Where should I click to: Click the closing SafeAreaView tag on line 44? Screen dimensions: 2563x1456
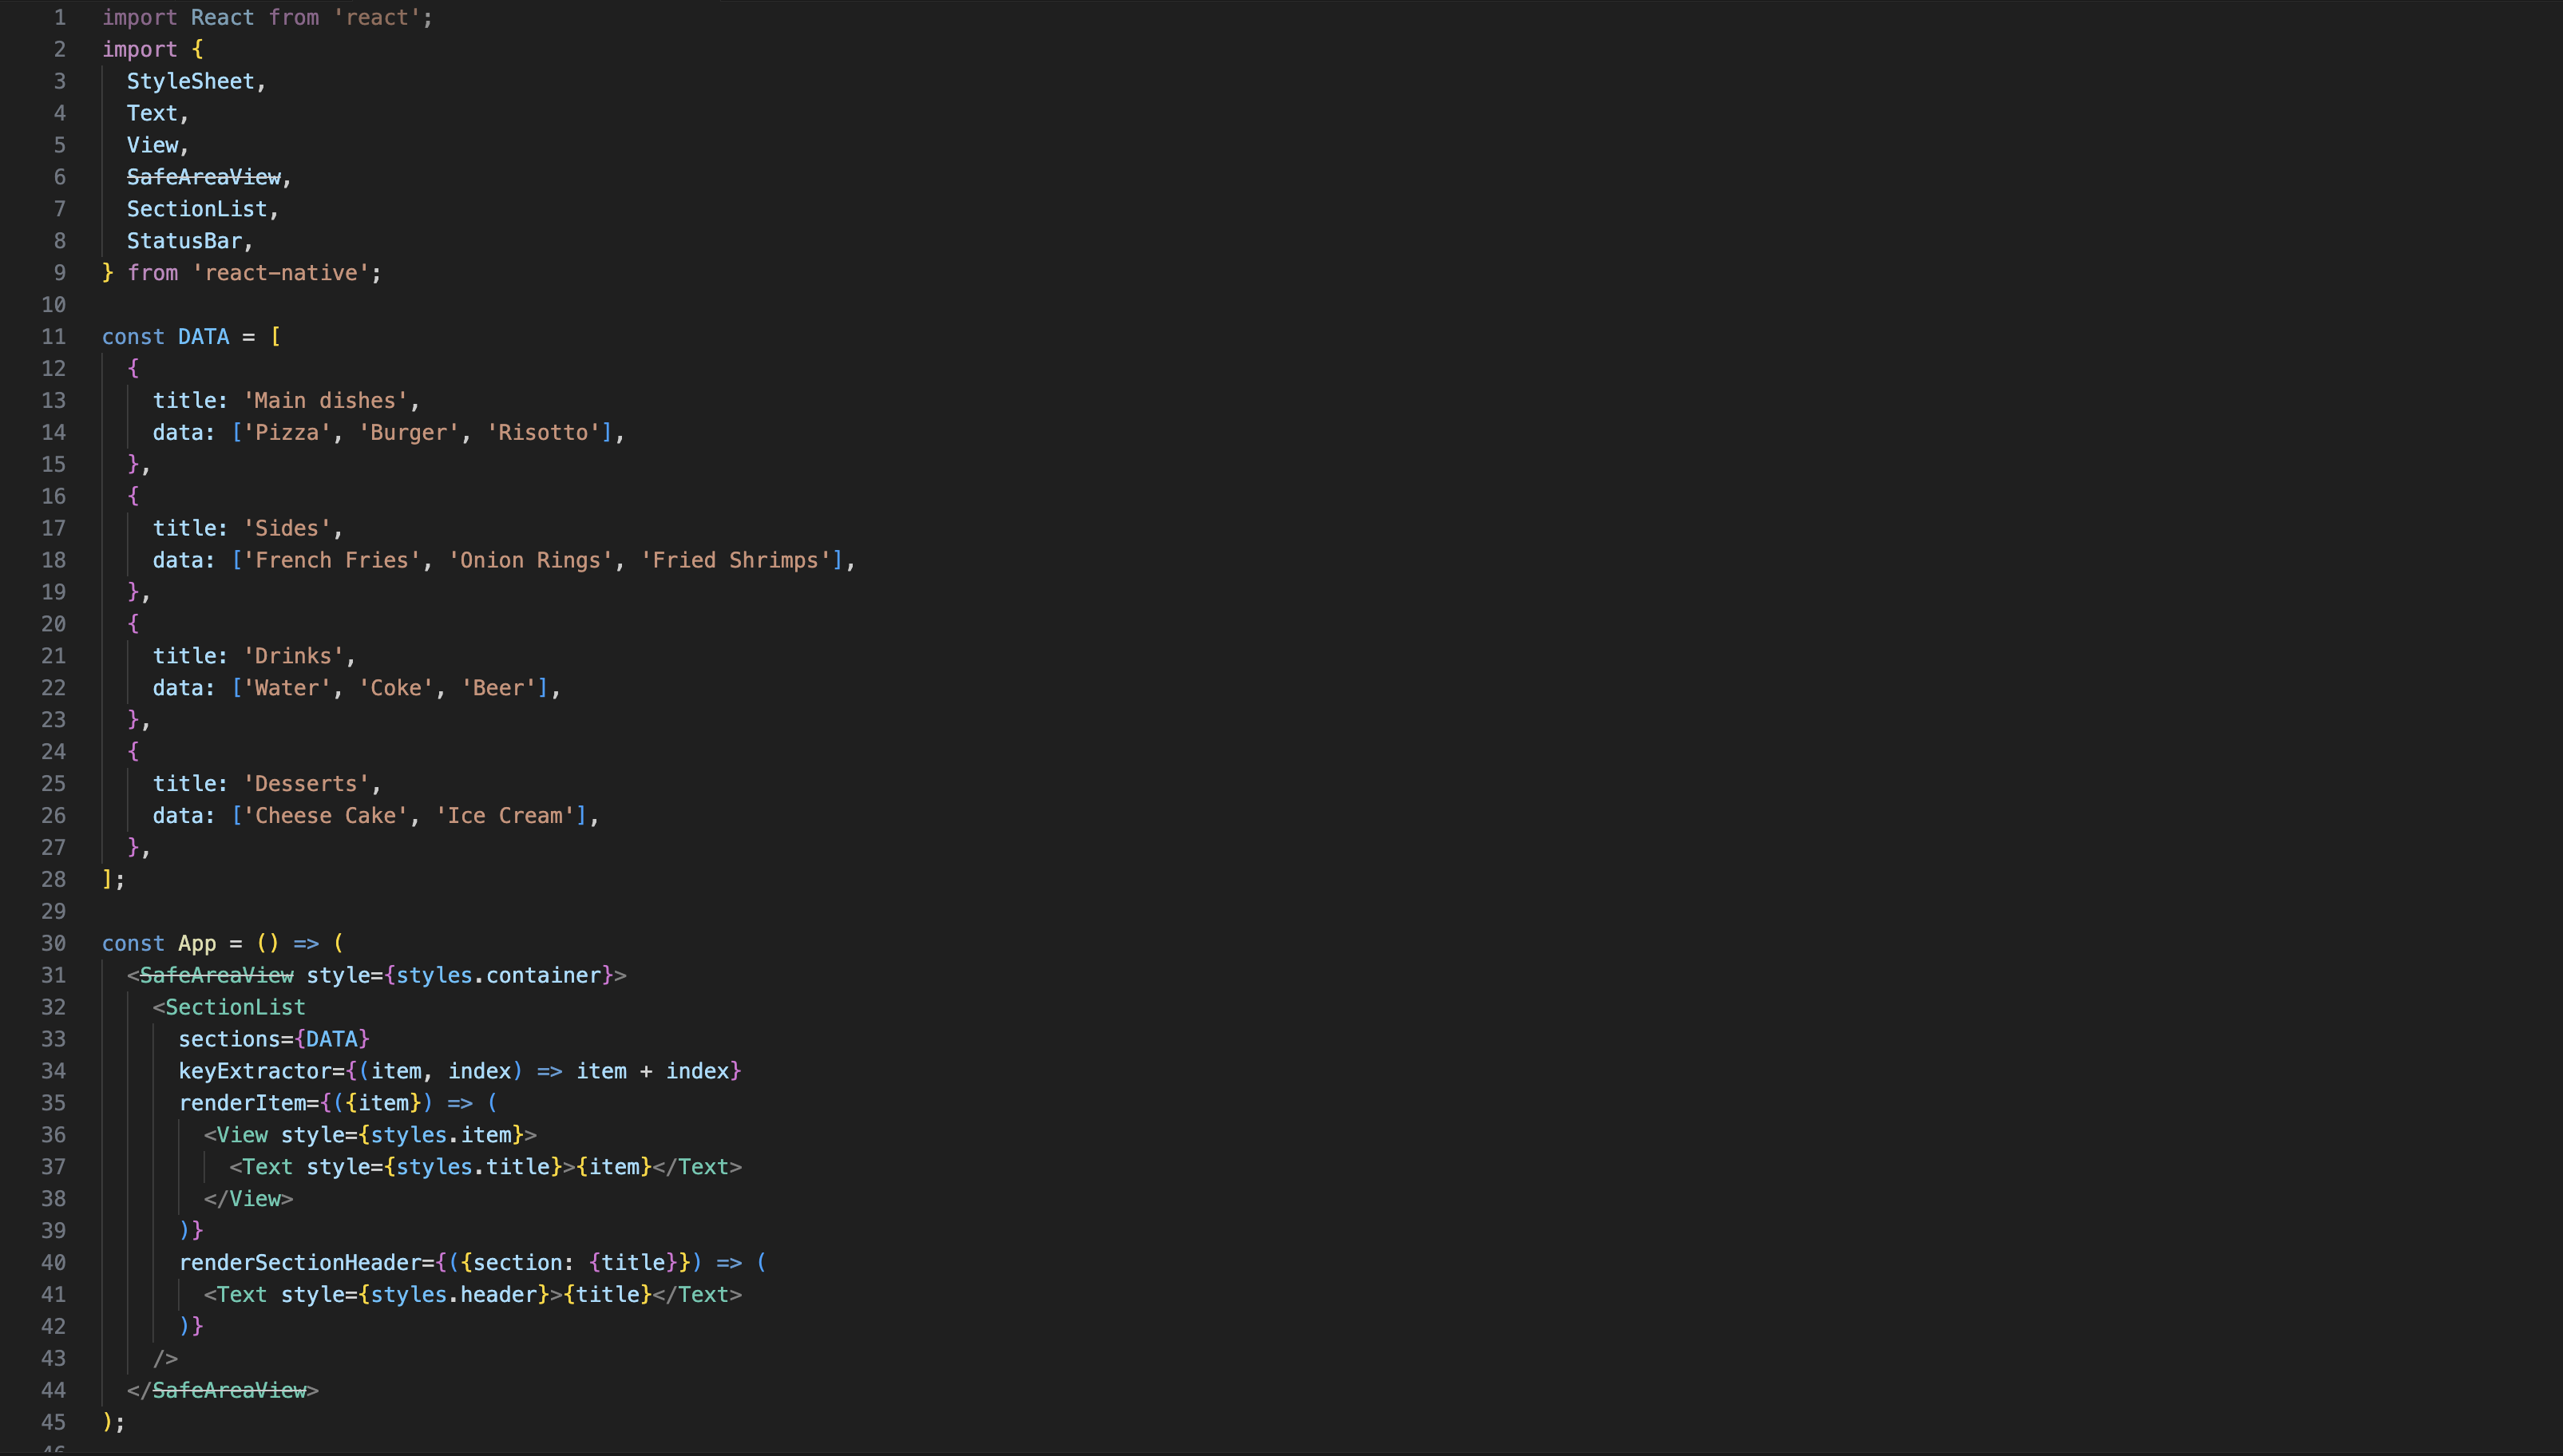click(229, 1391)
